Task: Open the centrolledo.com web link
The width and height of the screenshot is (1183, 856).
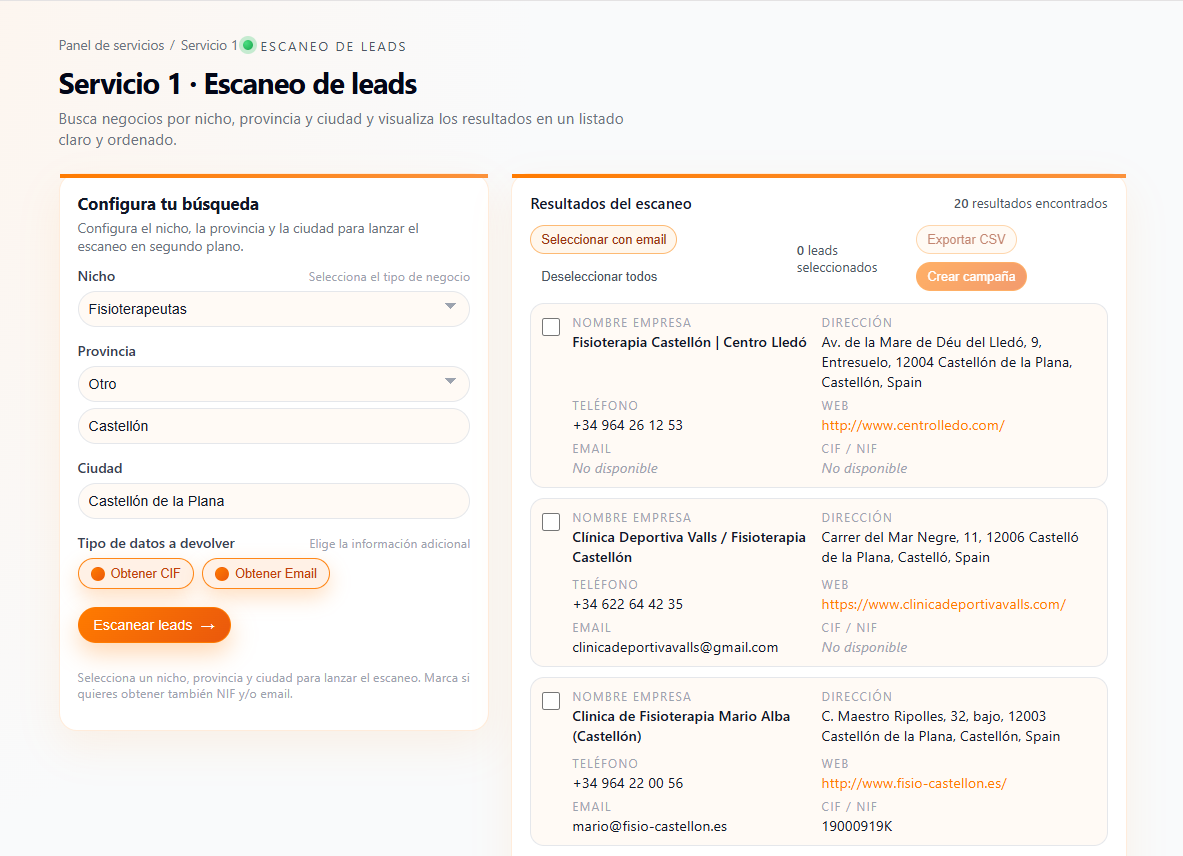Action: tap(913, 425)
